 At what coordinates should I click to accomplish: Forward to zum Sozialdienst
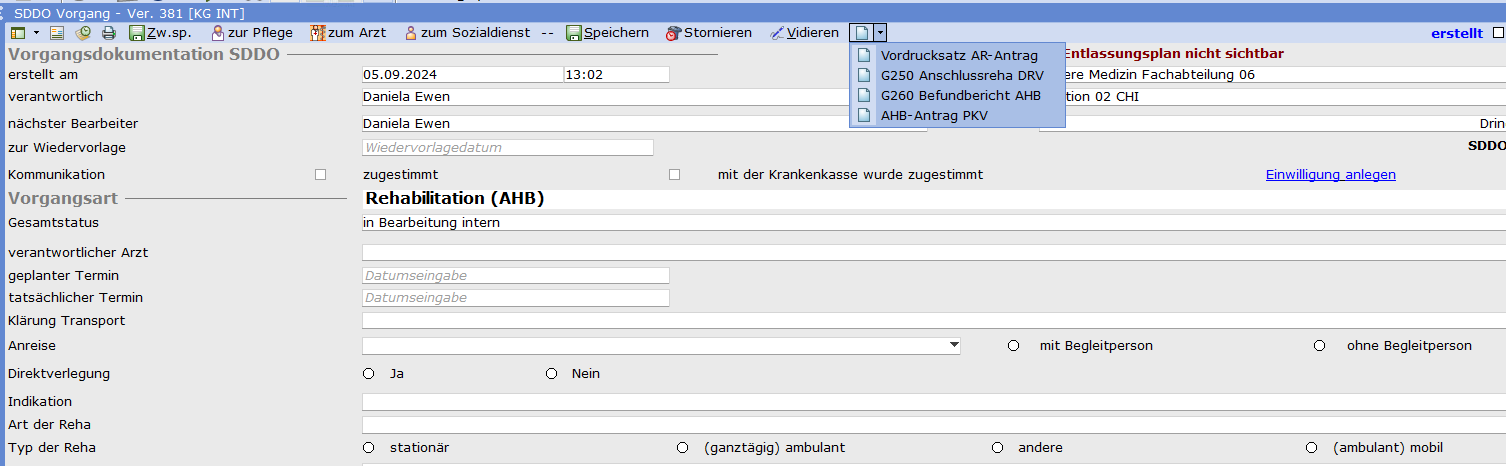[x=467, y=33]
